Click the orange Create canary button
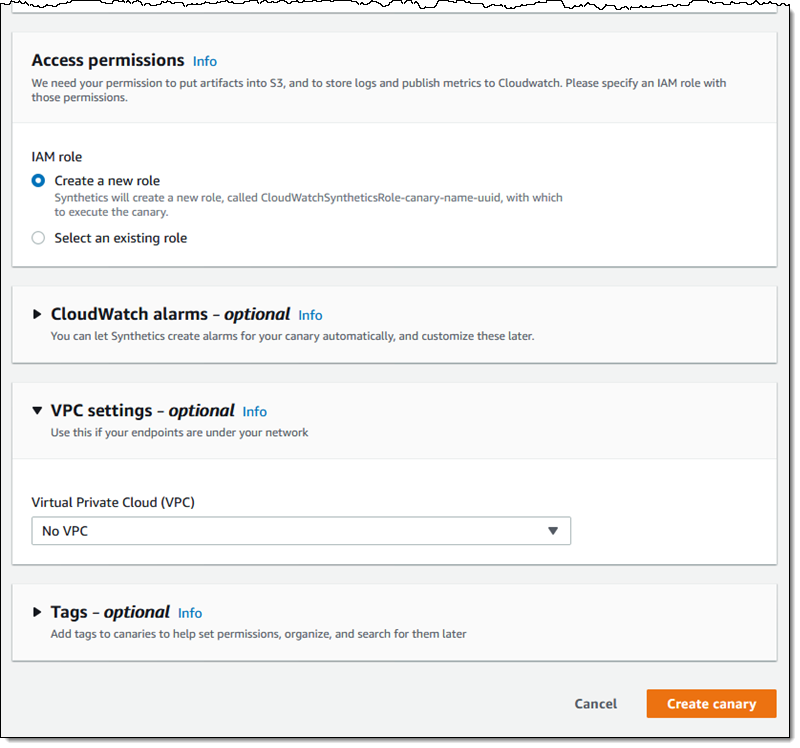This screenshot has width=800, height=748. tap(711, 704)
